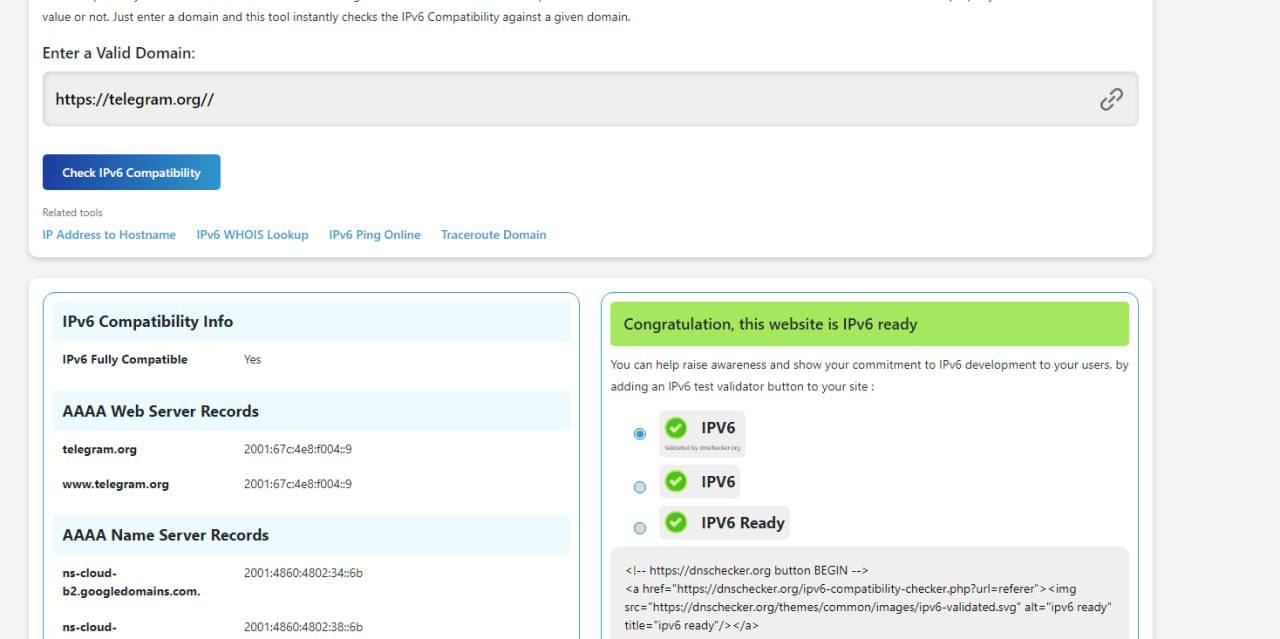Click the AAAA Web Server Records heading
Screen dimensions: 1280x639
(160, 411)
